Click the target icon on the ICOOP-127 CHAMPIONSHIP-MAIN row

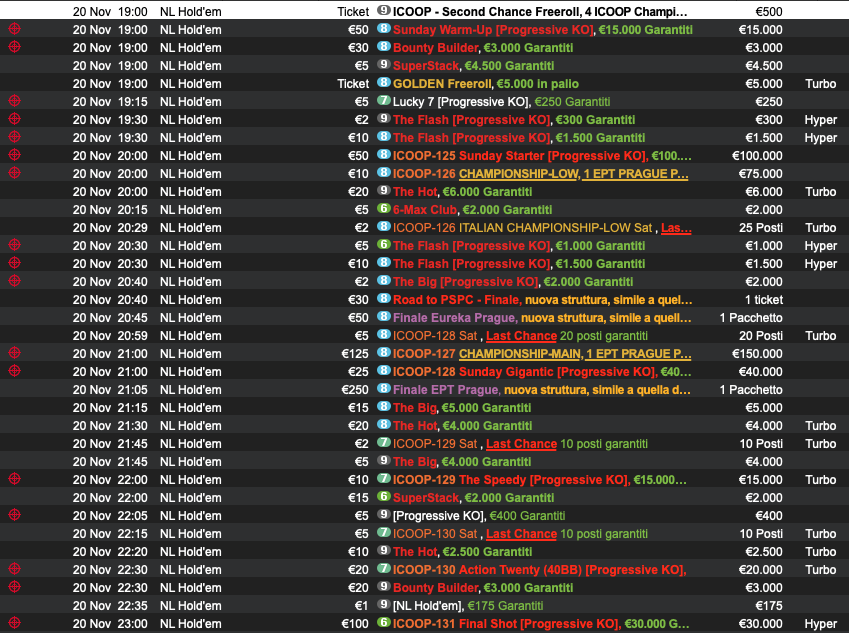click(15, 353)
